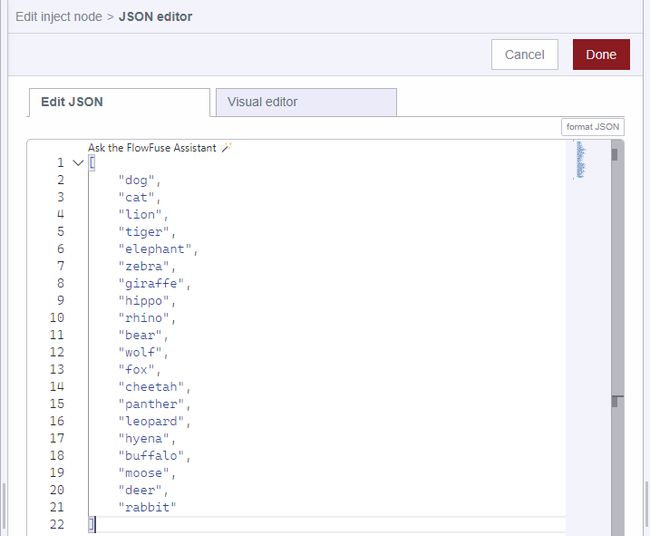Click line number 10 in the gutter
Screen dimensions: 650x536
(57, 318)
